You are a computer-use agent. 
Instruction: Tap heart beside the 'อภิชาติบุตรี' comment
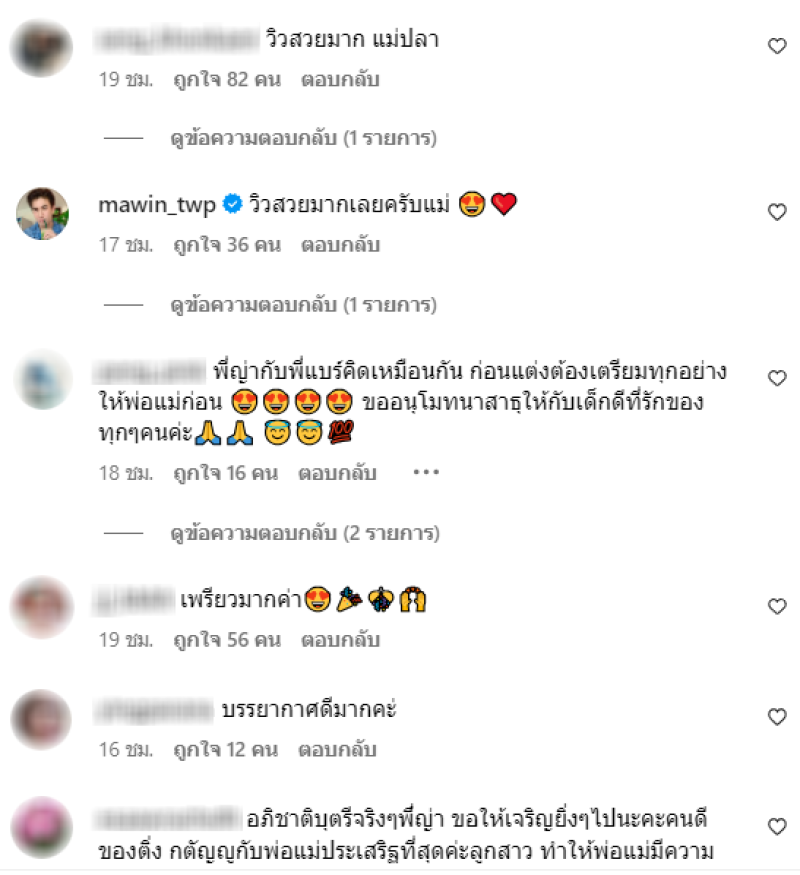point(777,826)
